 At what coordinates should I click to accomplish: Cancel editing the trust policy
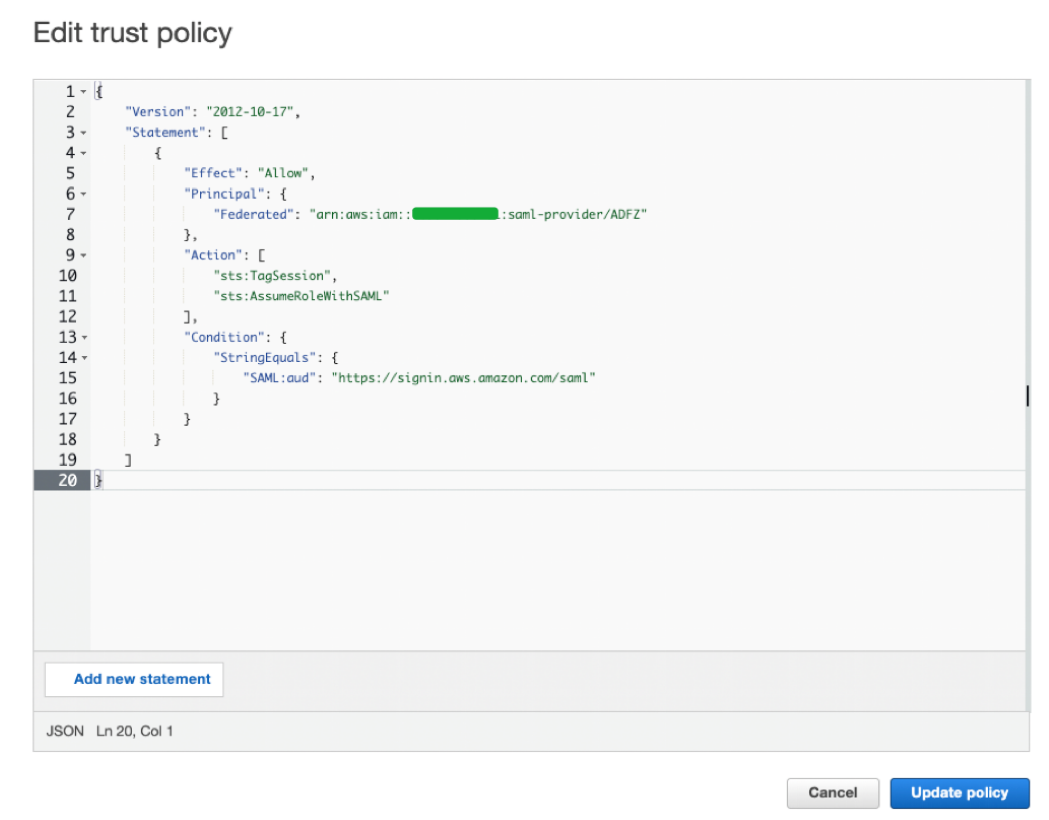[832, 793]
